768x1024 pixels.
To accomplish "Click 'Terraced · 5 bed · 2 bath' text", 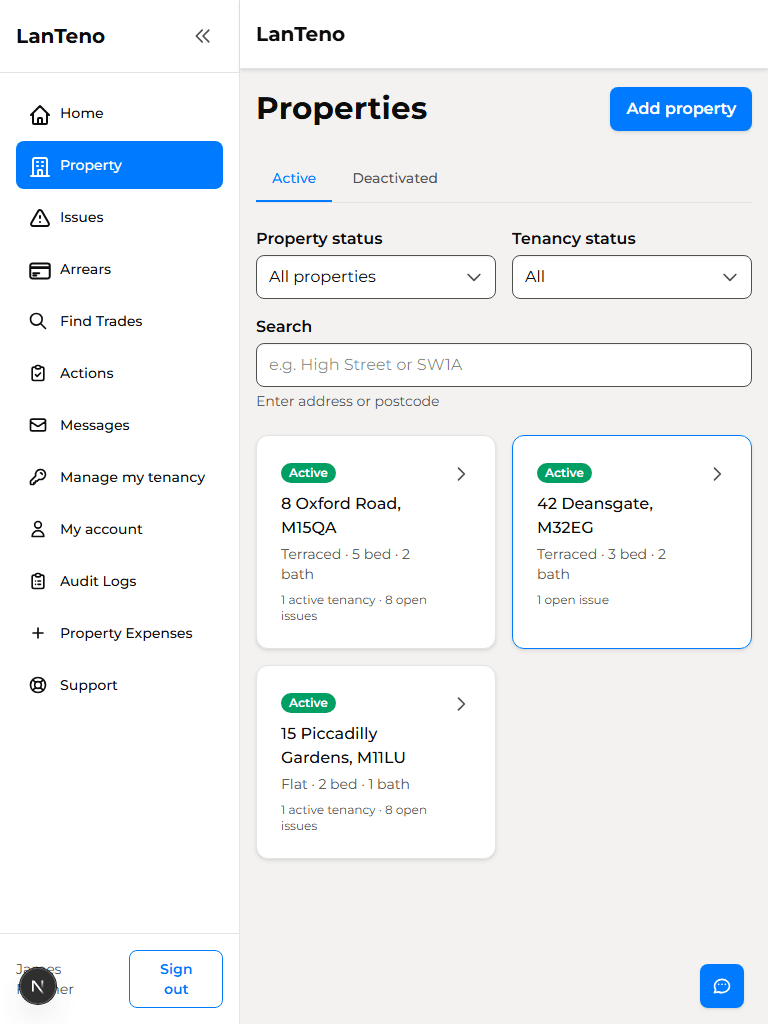I will [345, 564].
